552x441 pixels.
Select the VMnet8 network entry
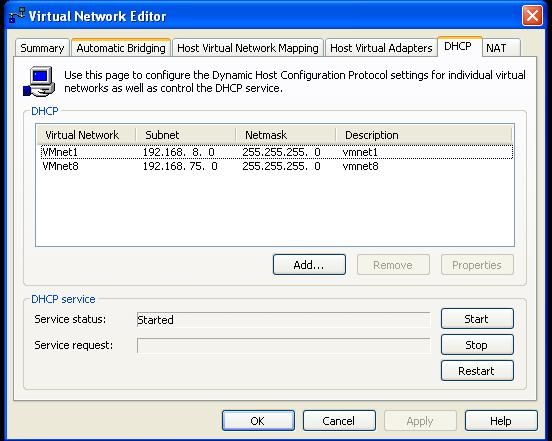[277, 166]
